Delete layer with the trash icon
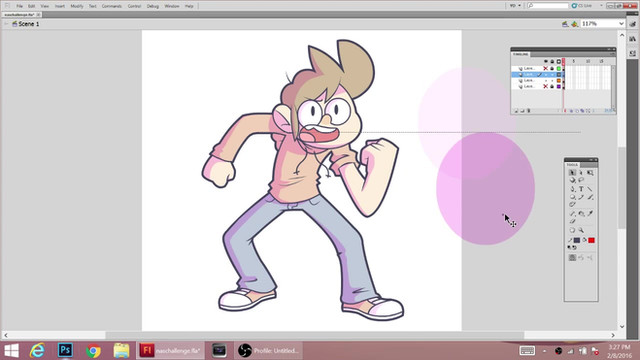The height and width of the screenshot is (360, 640). pos(529,111)
